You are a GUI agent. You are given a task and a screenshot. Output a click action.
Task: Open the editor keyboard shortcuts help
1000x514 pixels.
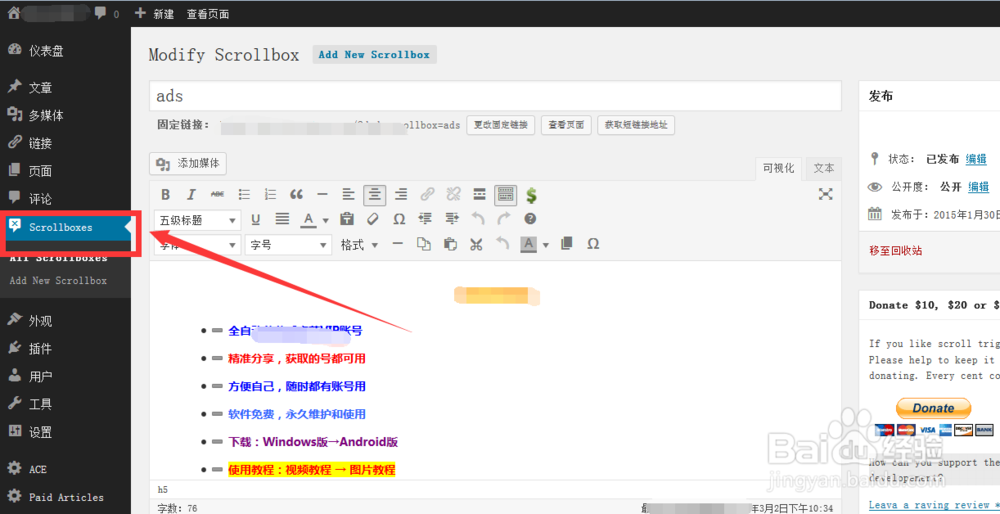(530, 219)
